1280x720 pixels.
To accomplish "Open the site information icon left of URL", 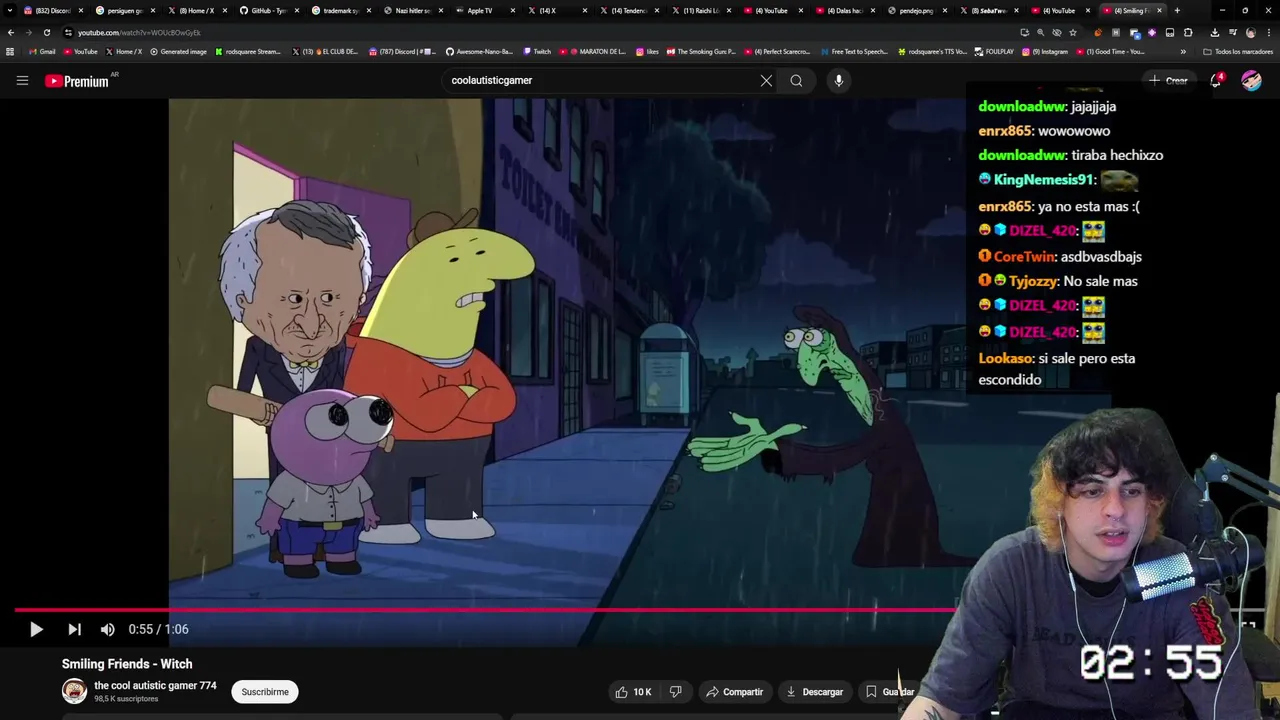I will (x=68, y=32).
